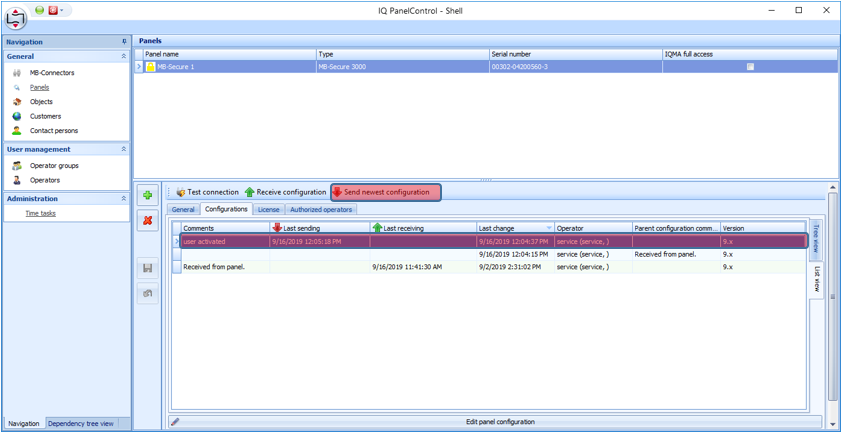Click the red X delete button

[x=148, y=220]
